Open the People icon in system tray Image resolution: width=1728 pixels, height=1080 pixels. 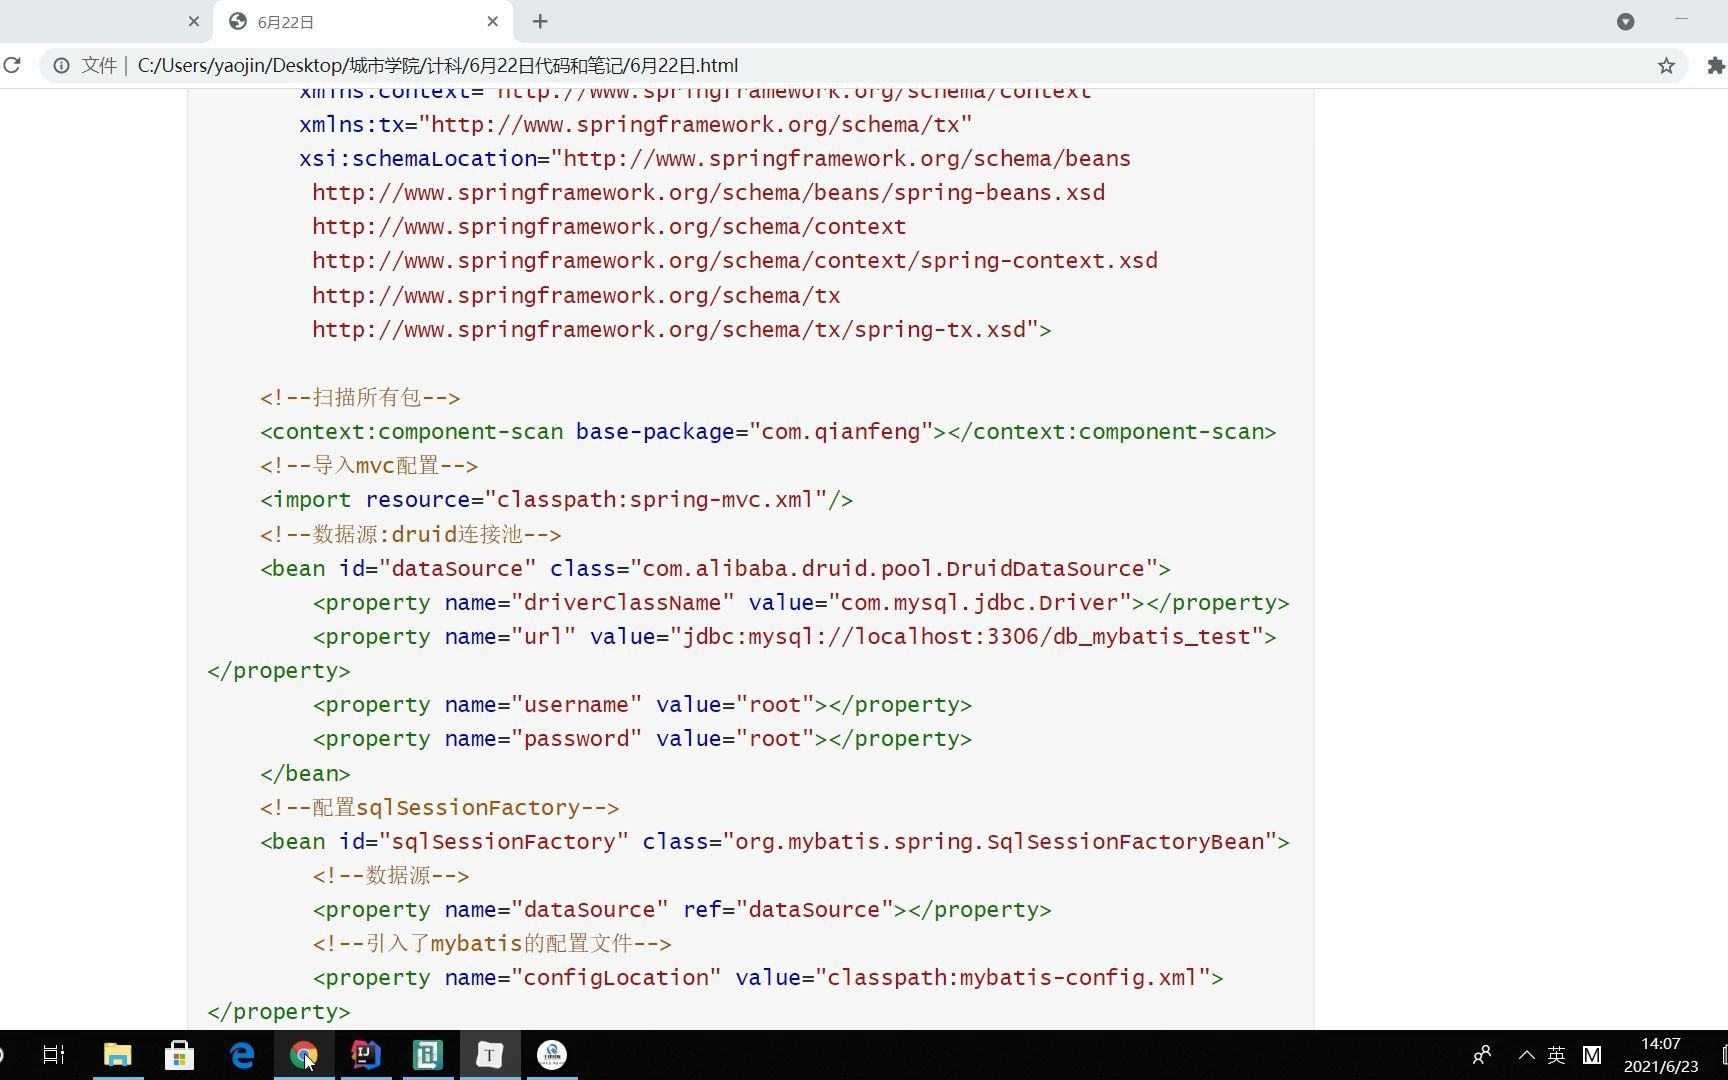click(x=1482, y=1055)
